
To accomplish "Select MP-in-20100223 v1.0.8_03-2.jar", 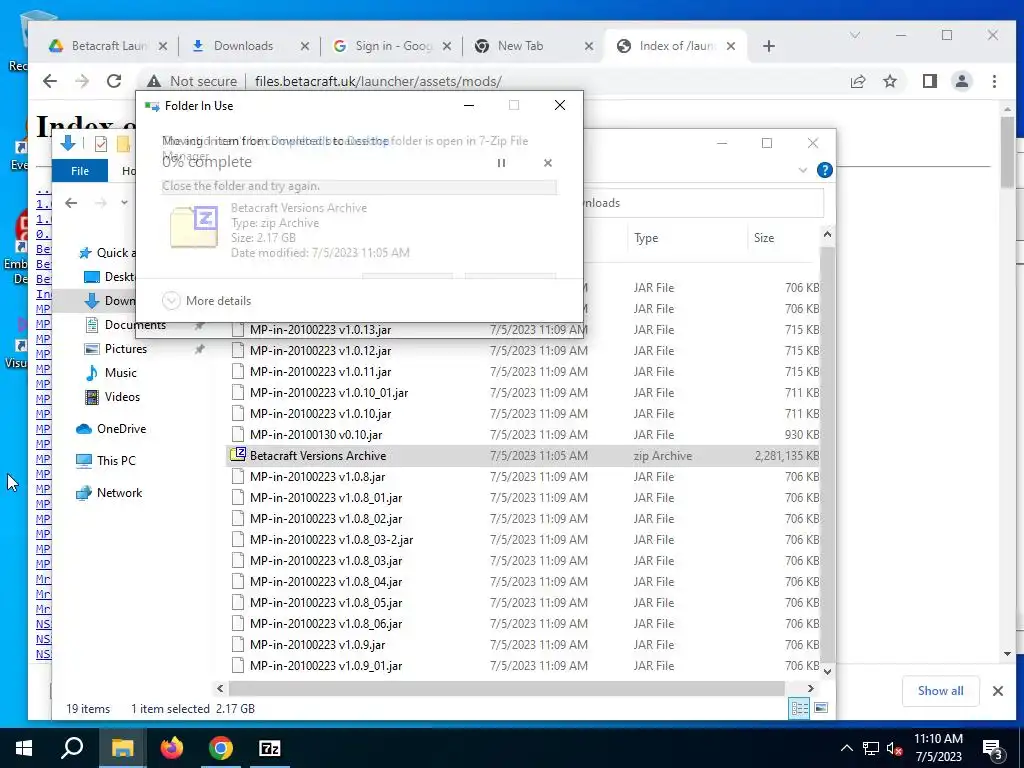I will click(331, 540).
